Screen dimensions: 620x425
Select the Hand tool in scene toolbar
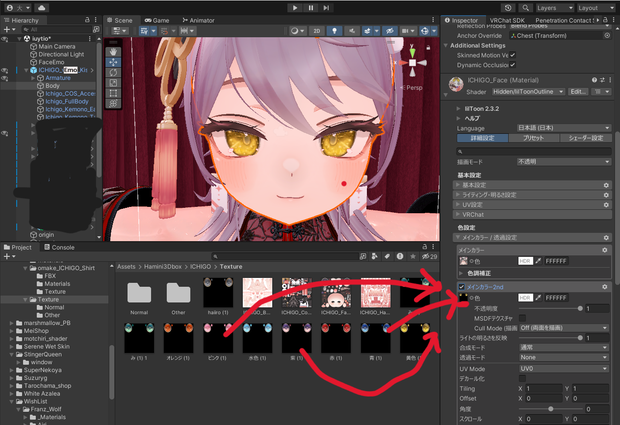pyautogui.click(x=113, y=52)
